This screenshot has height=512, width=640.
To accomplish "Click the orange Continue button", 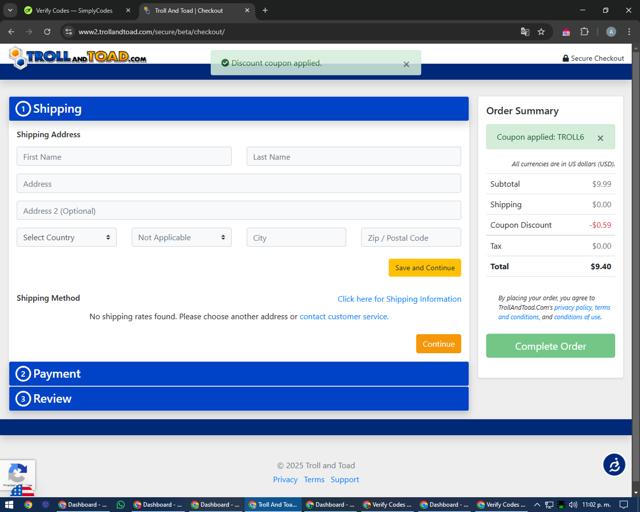I will (439, 344).
